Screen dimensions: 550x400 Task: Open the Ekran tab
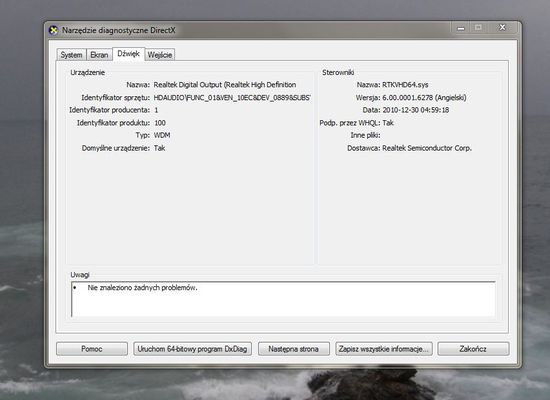point(99,55)
